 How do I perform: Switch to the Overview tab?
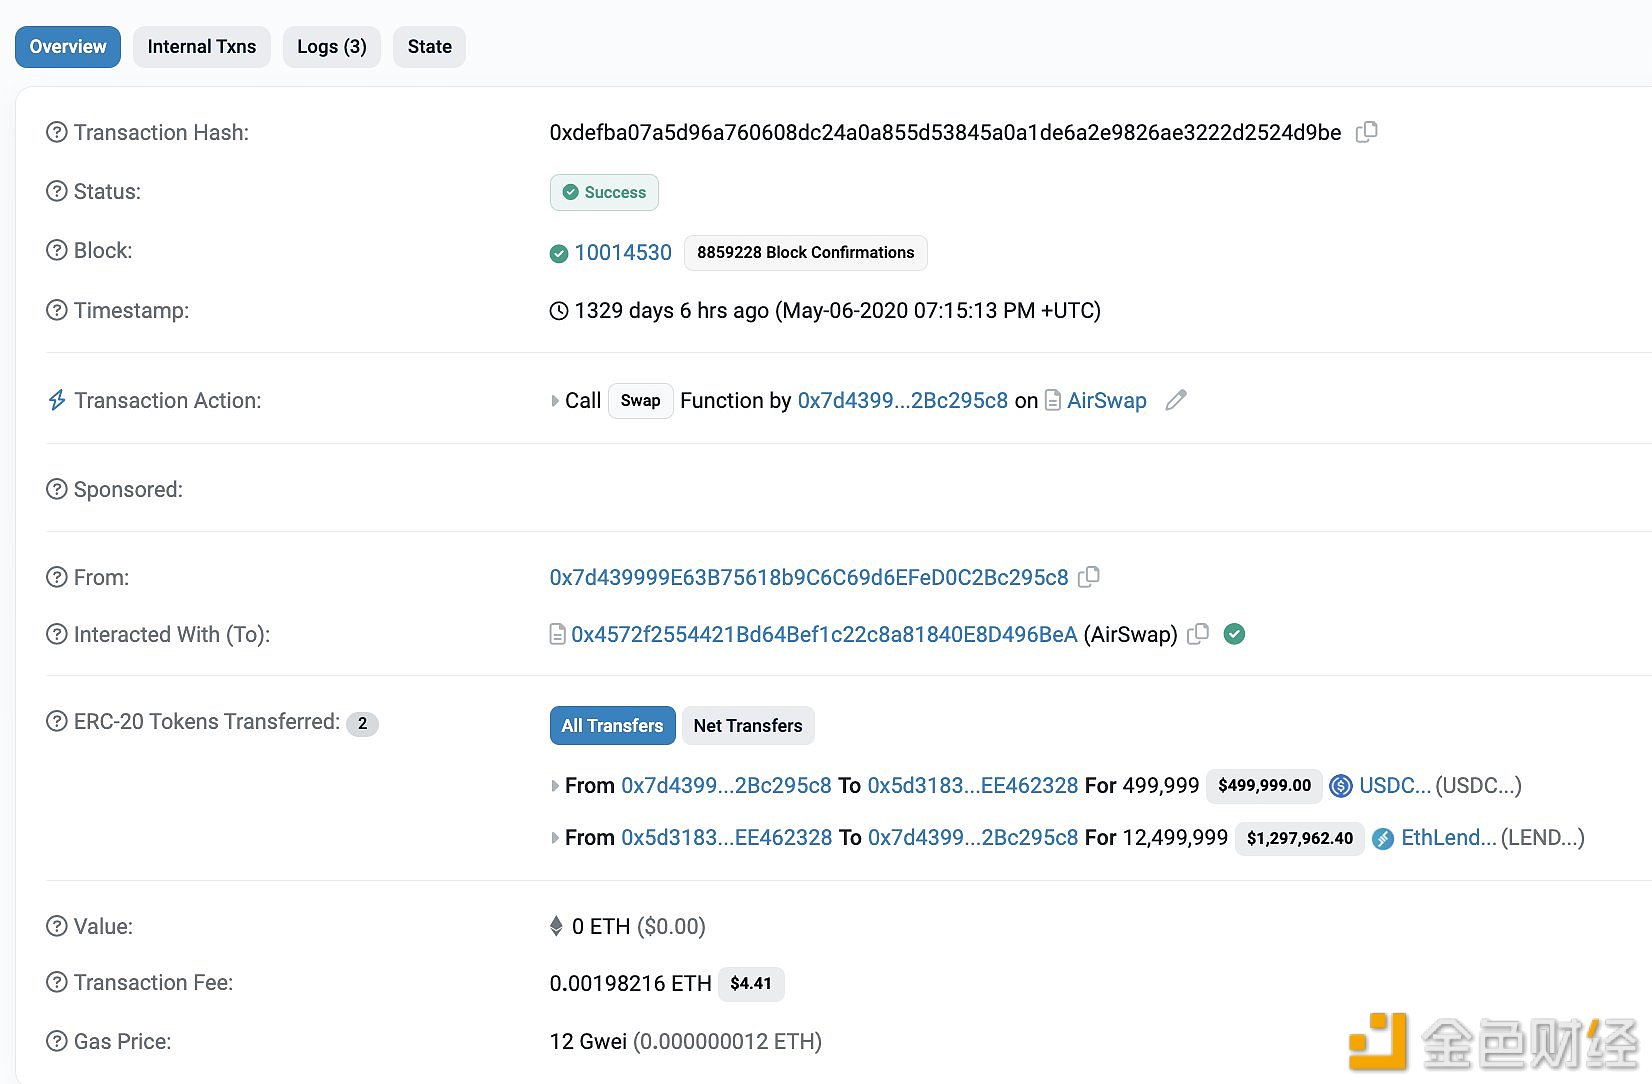coord(68,47)
